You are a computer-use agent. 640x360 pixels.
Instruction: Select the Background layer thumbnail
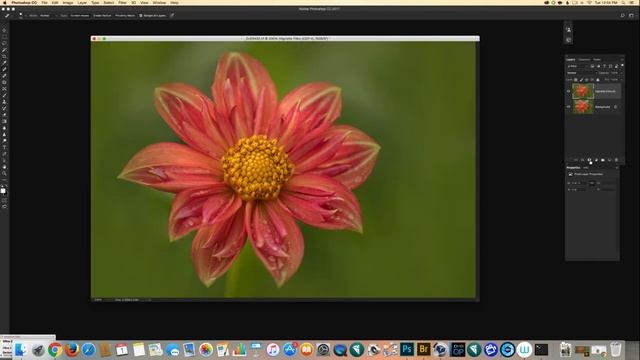[583, 107]
